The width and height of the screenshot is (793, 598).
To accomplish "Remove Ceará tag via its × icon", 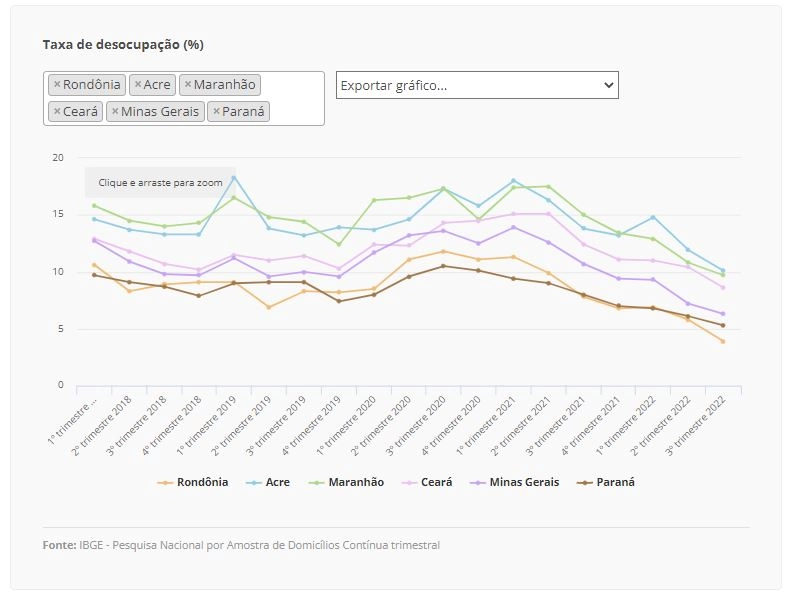I will [x=57, y=111].
